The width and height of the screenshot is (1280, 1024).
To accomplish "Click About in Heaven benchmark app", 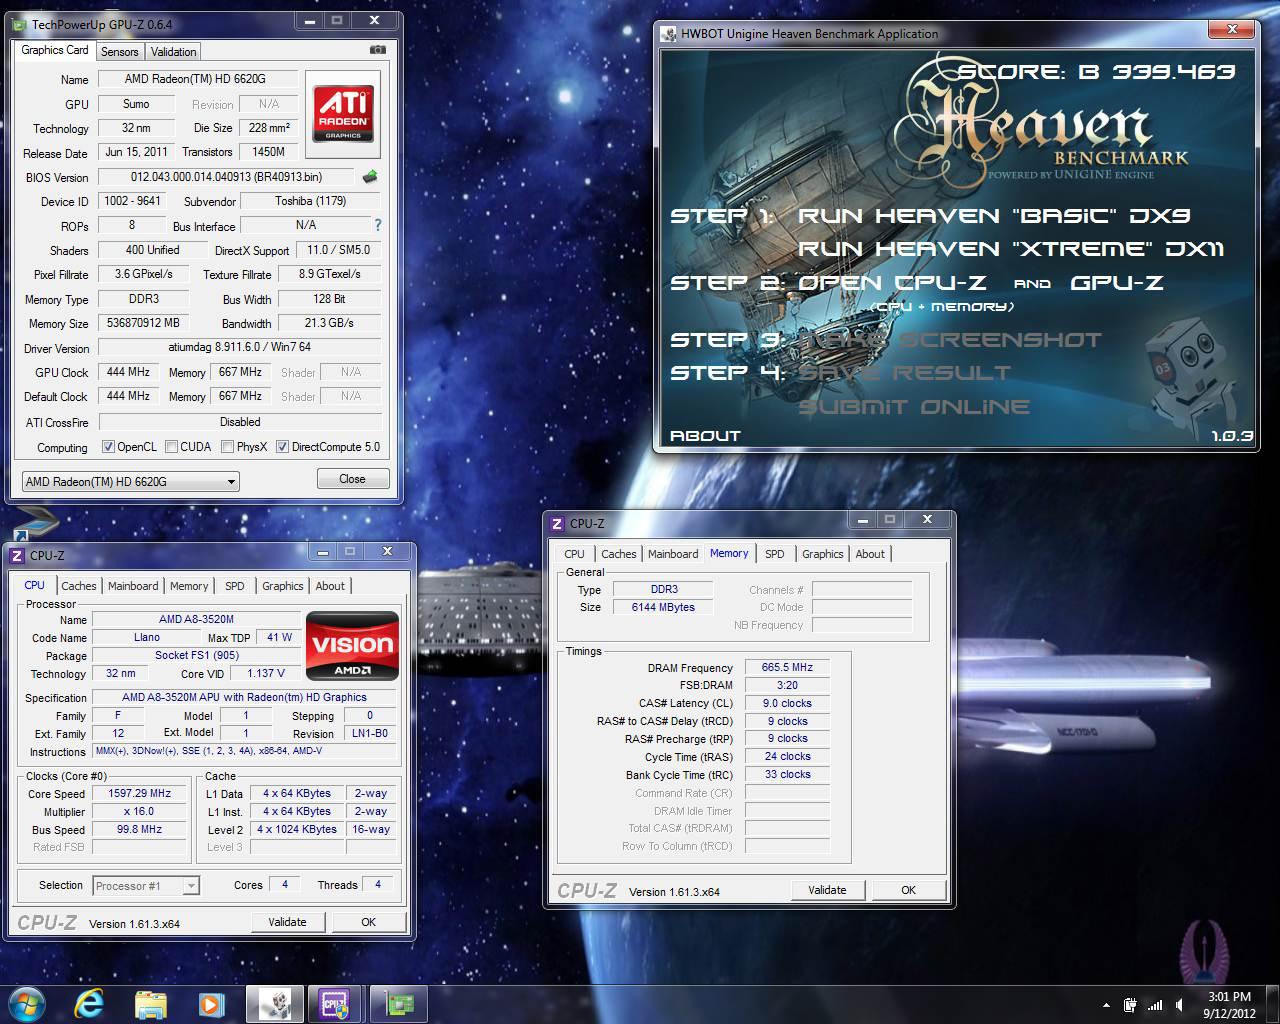I will click(705, 436).
